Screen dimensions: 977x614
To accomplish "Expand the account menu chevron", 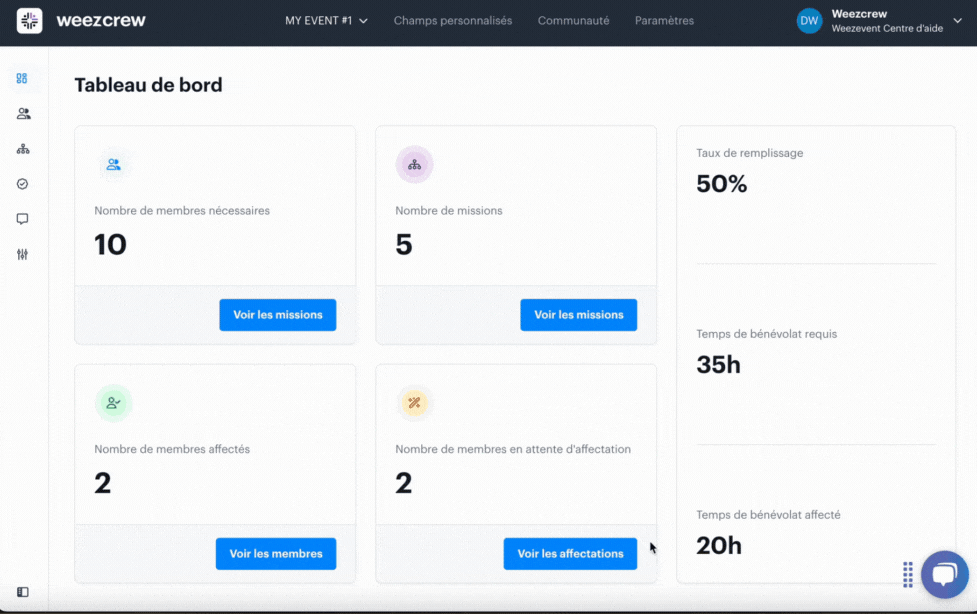I will tap(958, 21).
